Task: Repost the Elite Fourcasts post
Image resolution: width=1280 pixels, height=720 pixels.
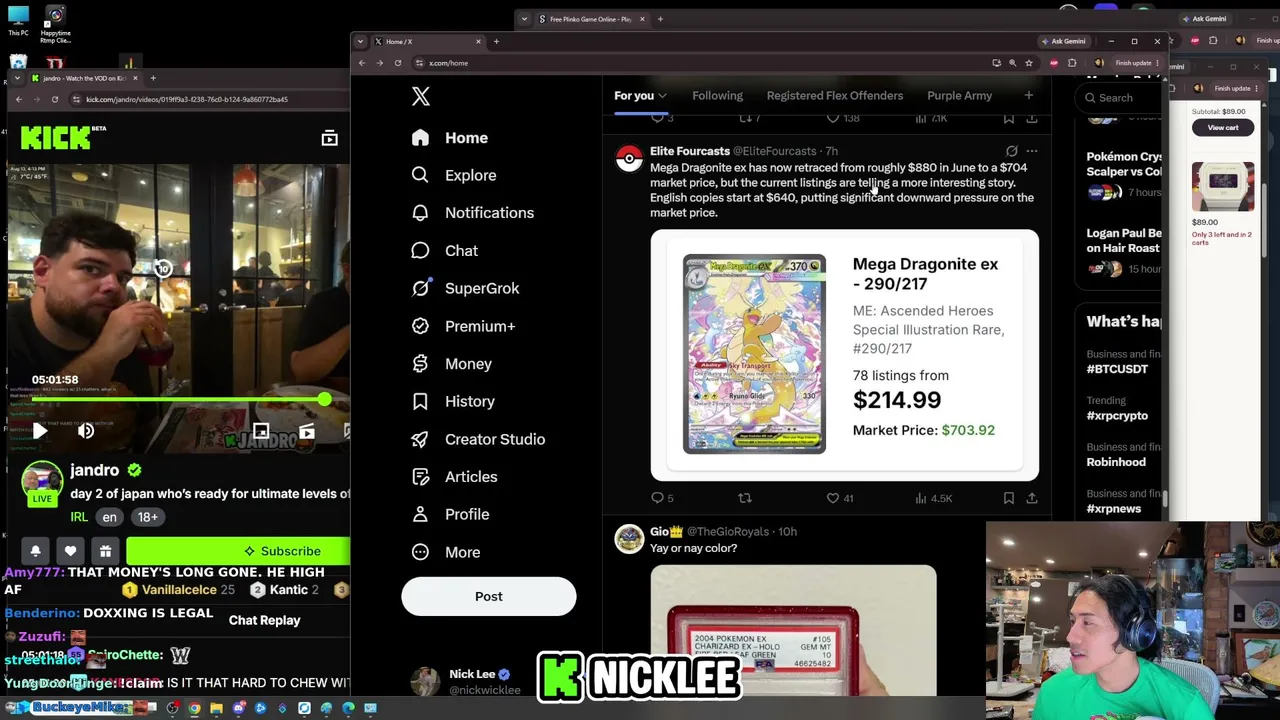Action: click(744, 498)
